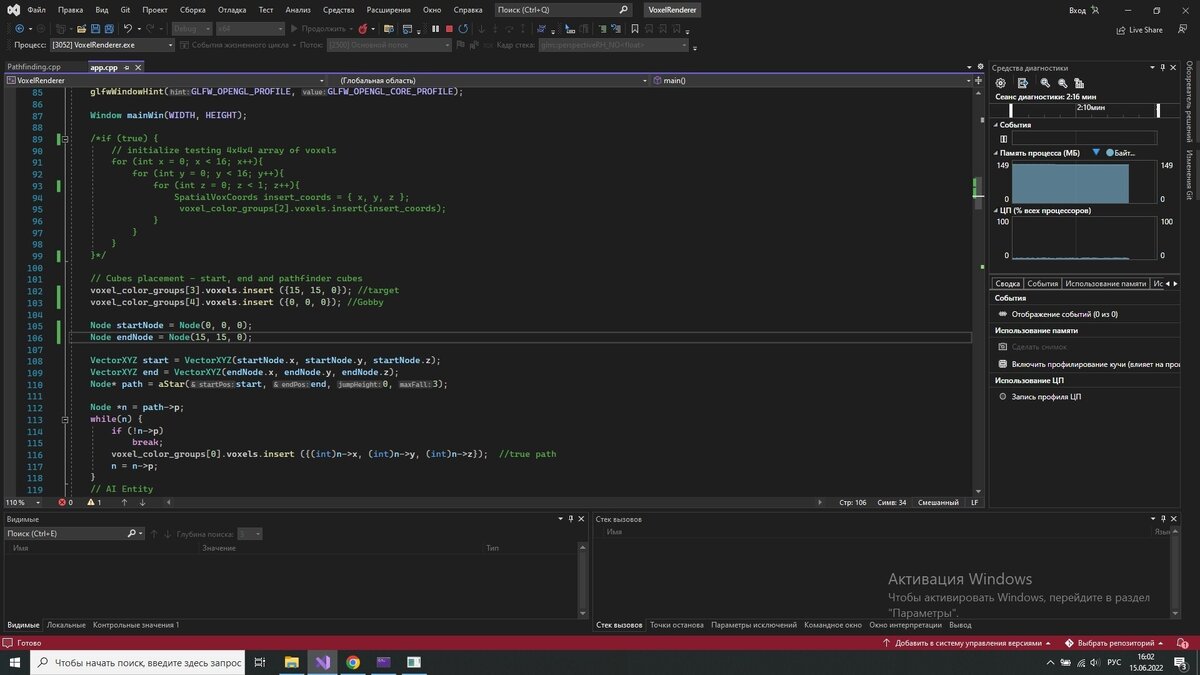Click the Navigate Backward icon
Viewport: 1200px width, 675px height.
(x=19, y=29)
